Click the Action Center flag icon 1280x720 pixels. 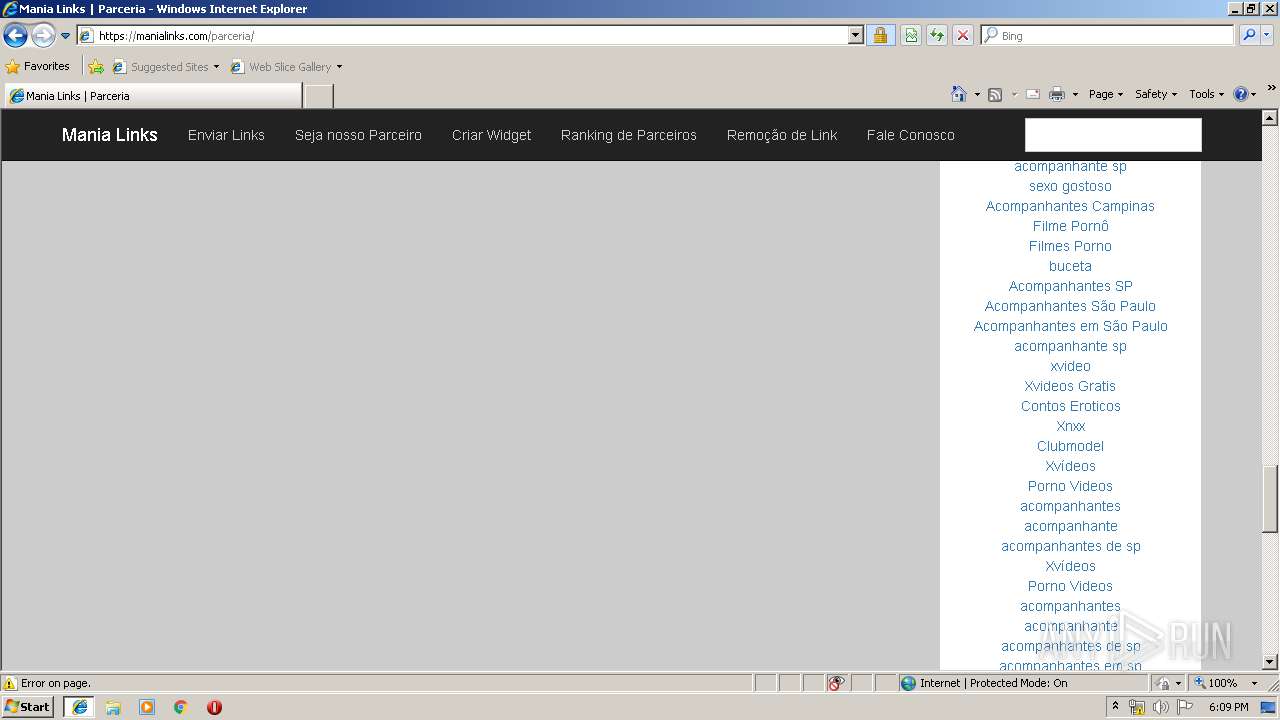pos(1185,707)
